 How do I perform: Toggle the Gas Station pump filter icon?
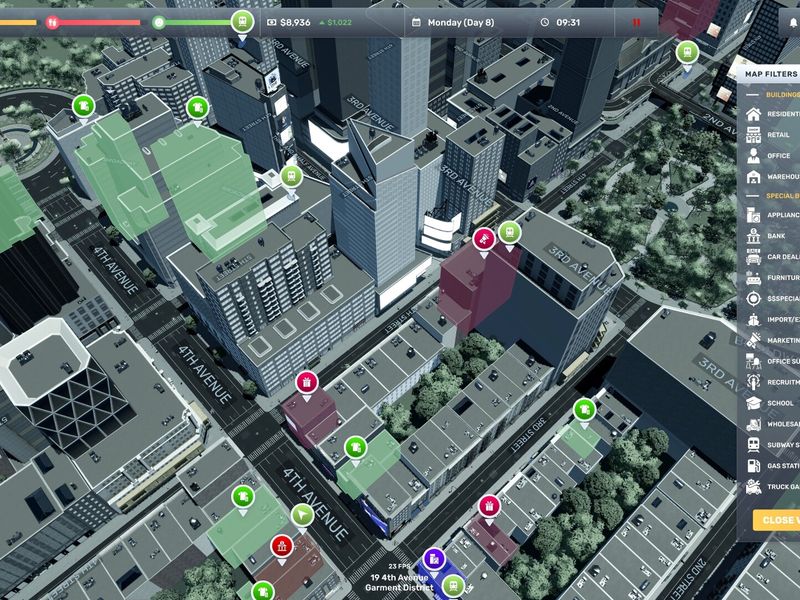pos(754,465)
